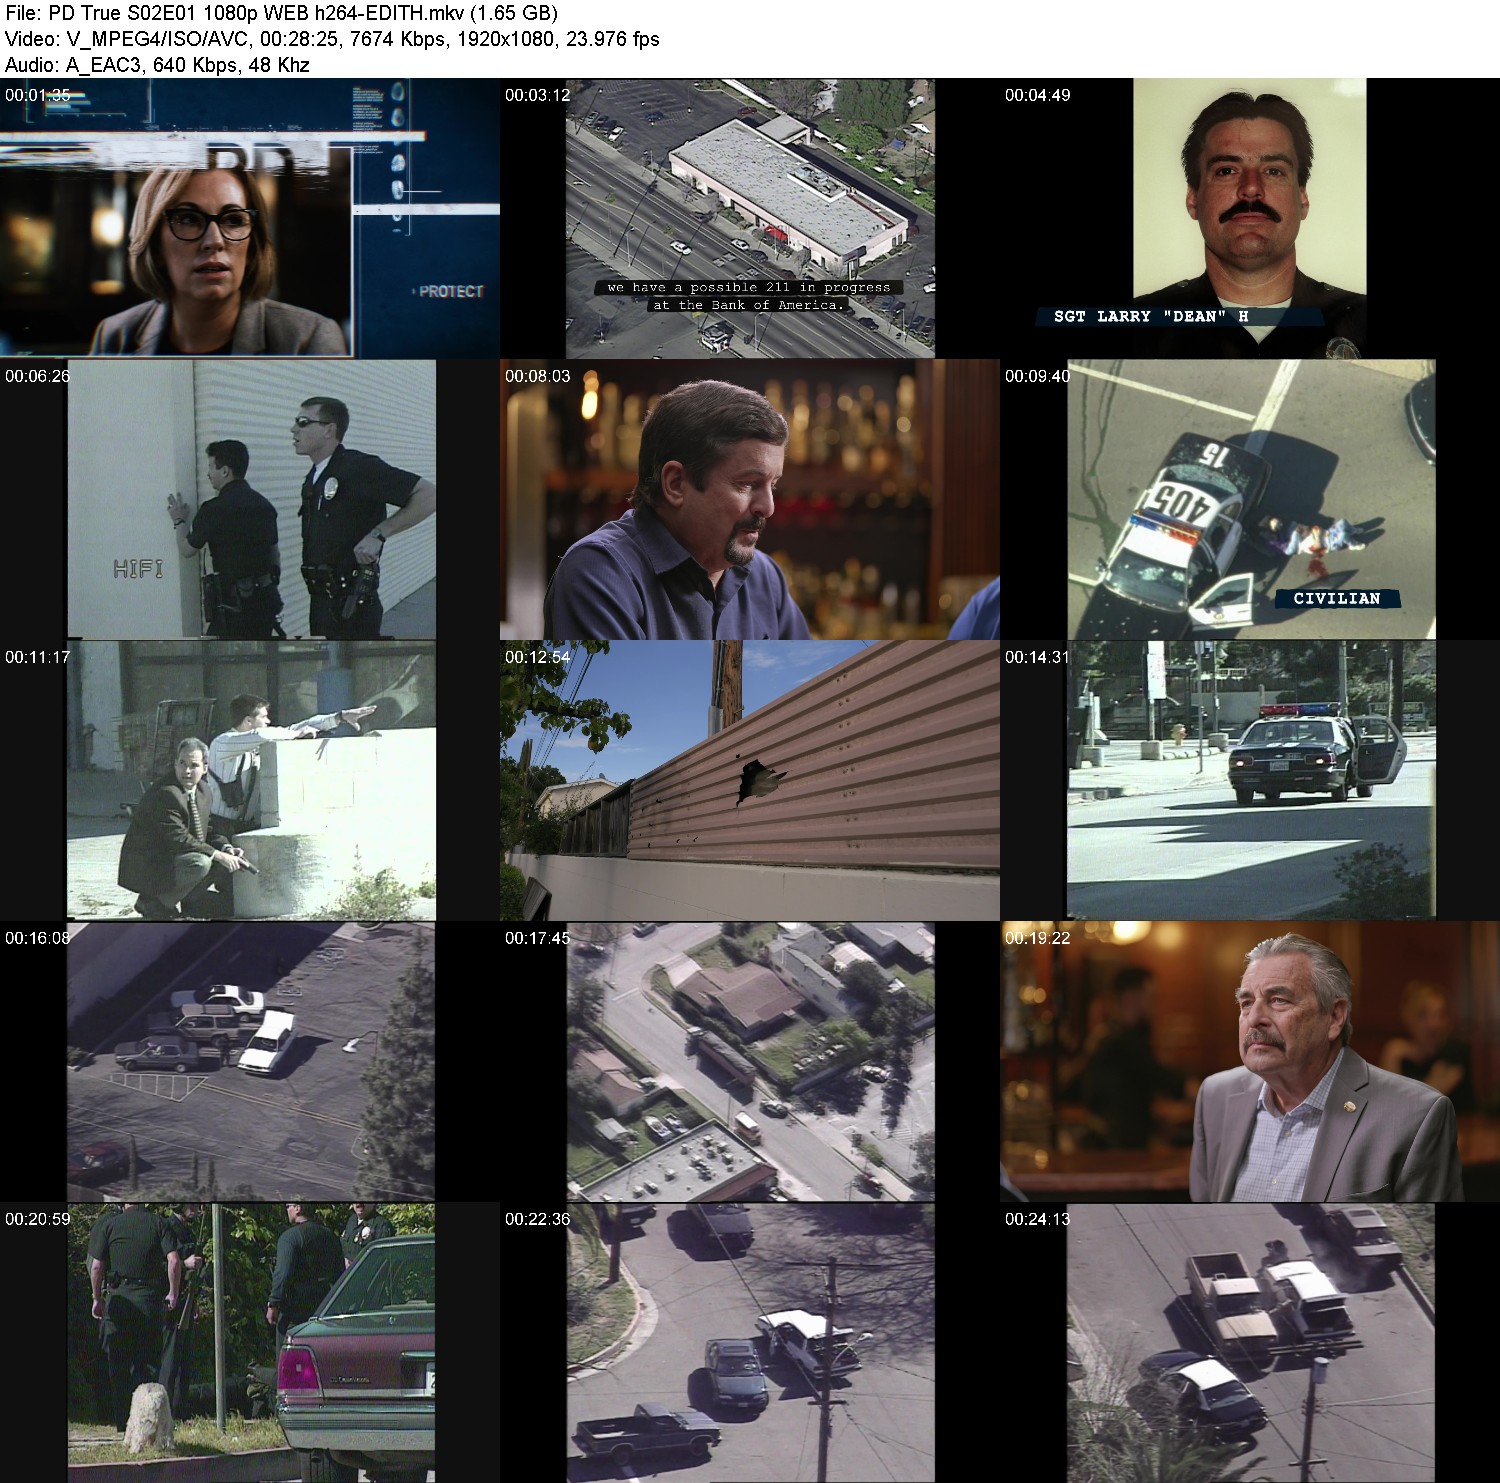1500x1483 pixels.
Task: Select the 00:17:45 neighborhood aerial thumbnail
Action: pos(750,1062)
